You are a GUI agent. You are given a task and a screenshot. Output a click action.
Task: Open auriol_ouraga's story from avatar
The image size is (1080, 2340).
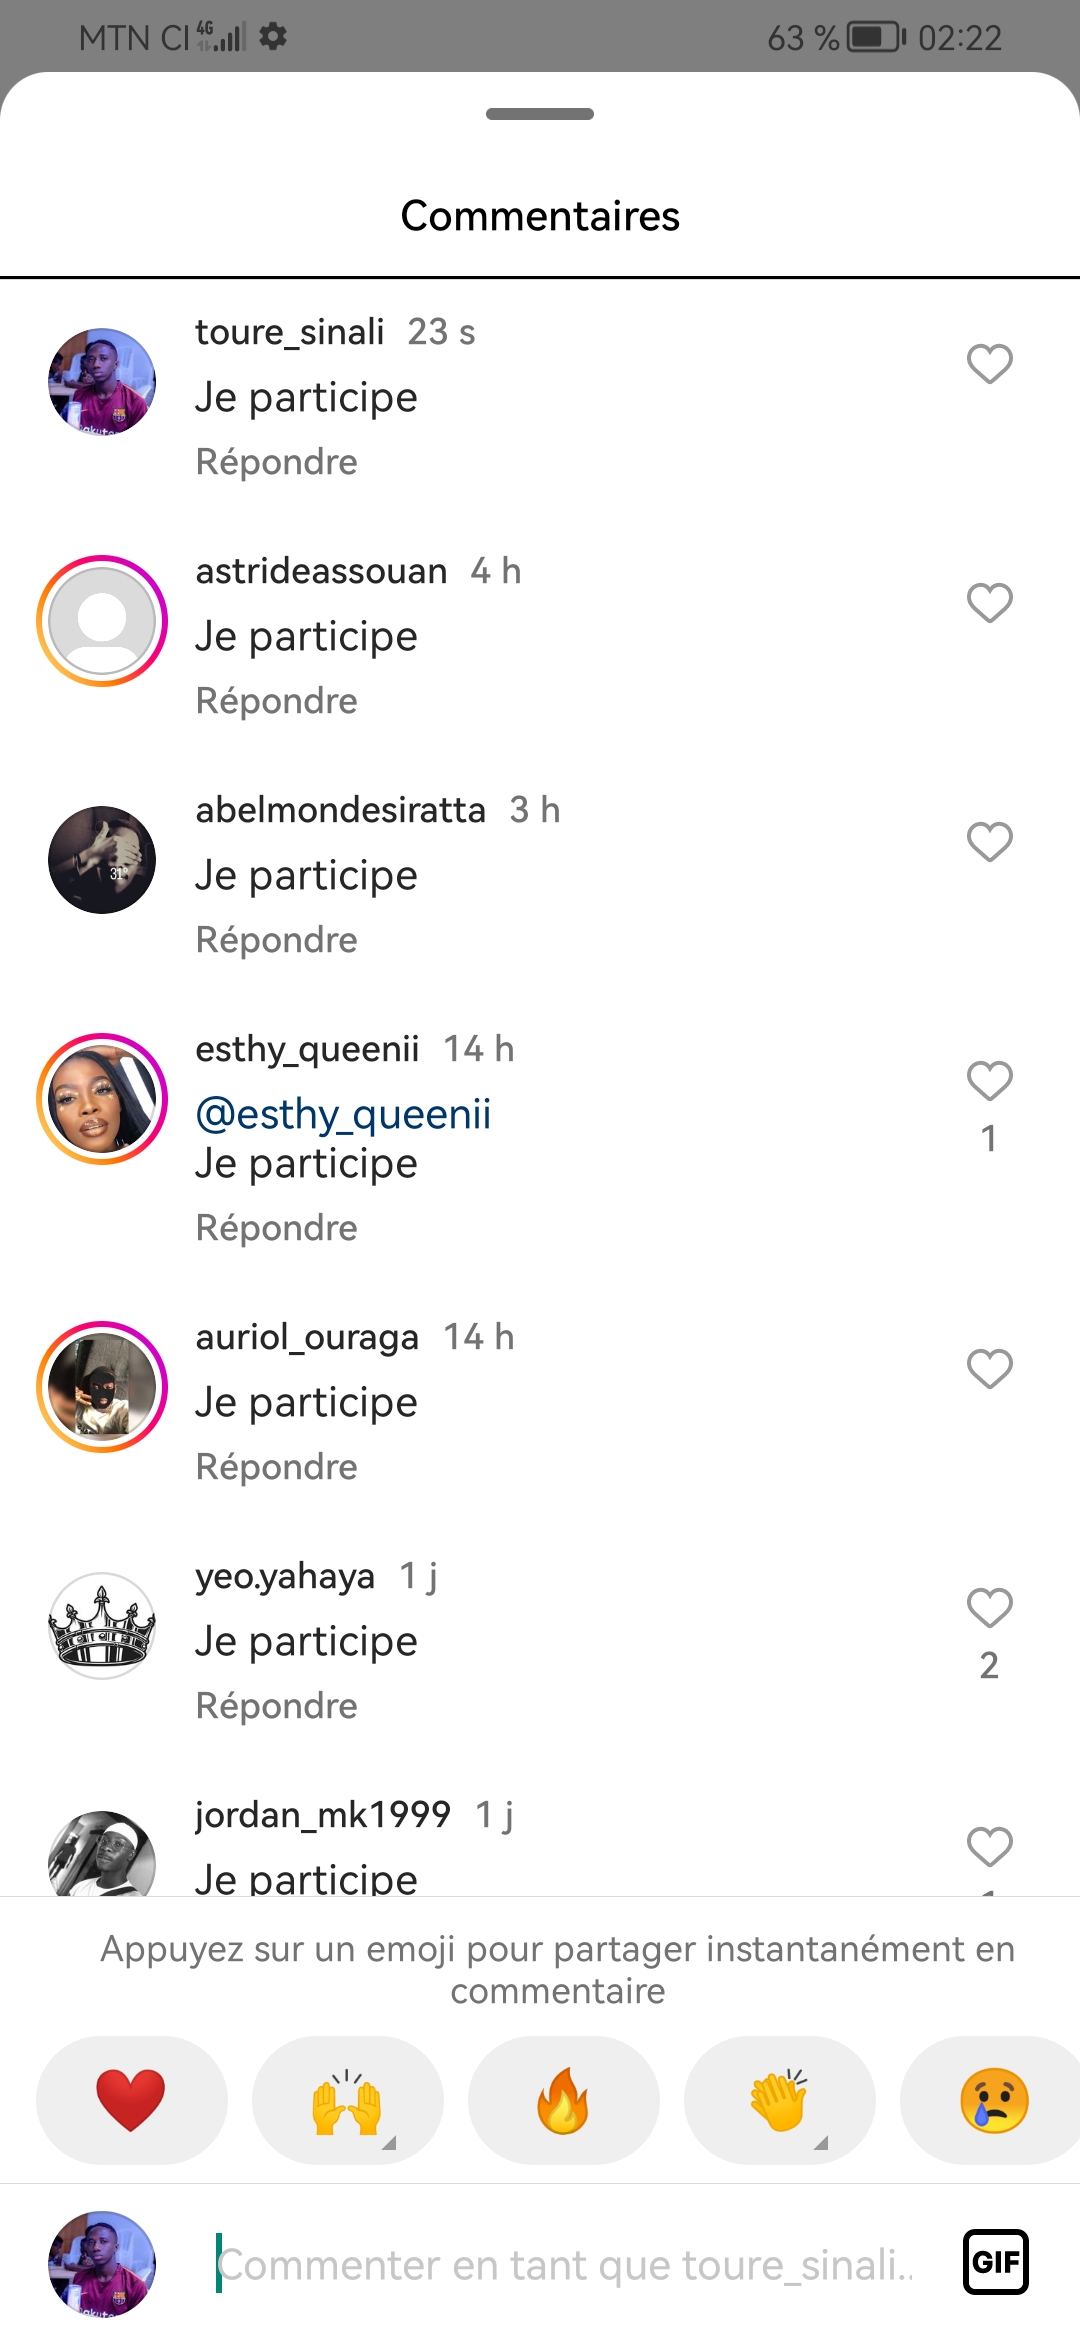point(102,1387)
